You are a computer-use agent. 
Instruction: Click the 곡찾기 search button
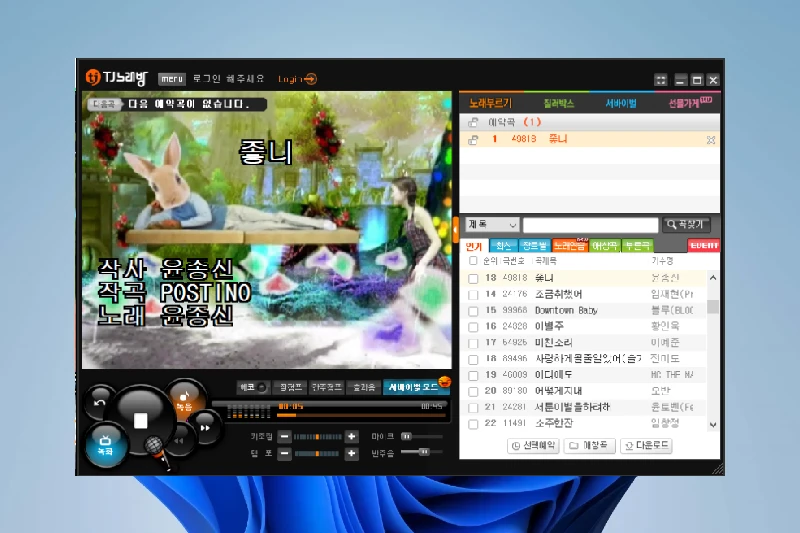pos(686,224)
